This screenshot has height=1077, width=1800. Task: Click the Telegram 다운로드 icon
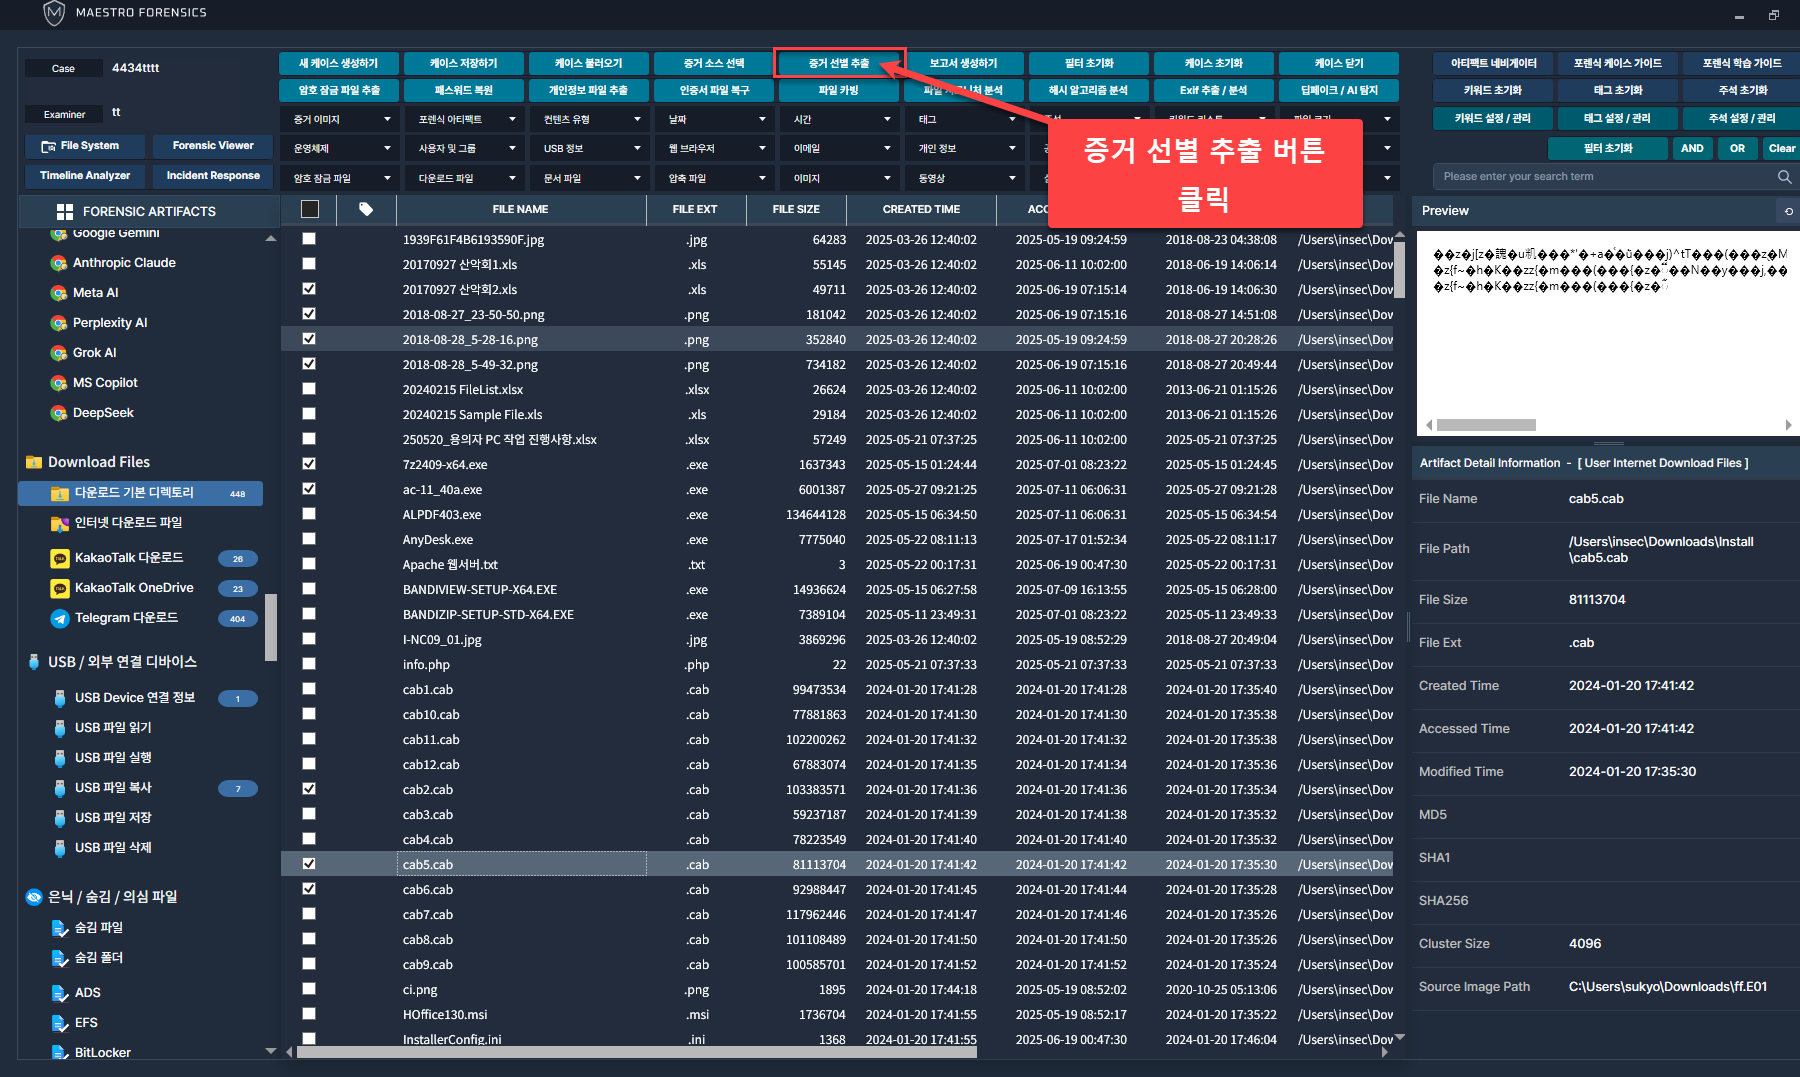pos(60,618)
